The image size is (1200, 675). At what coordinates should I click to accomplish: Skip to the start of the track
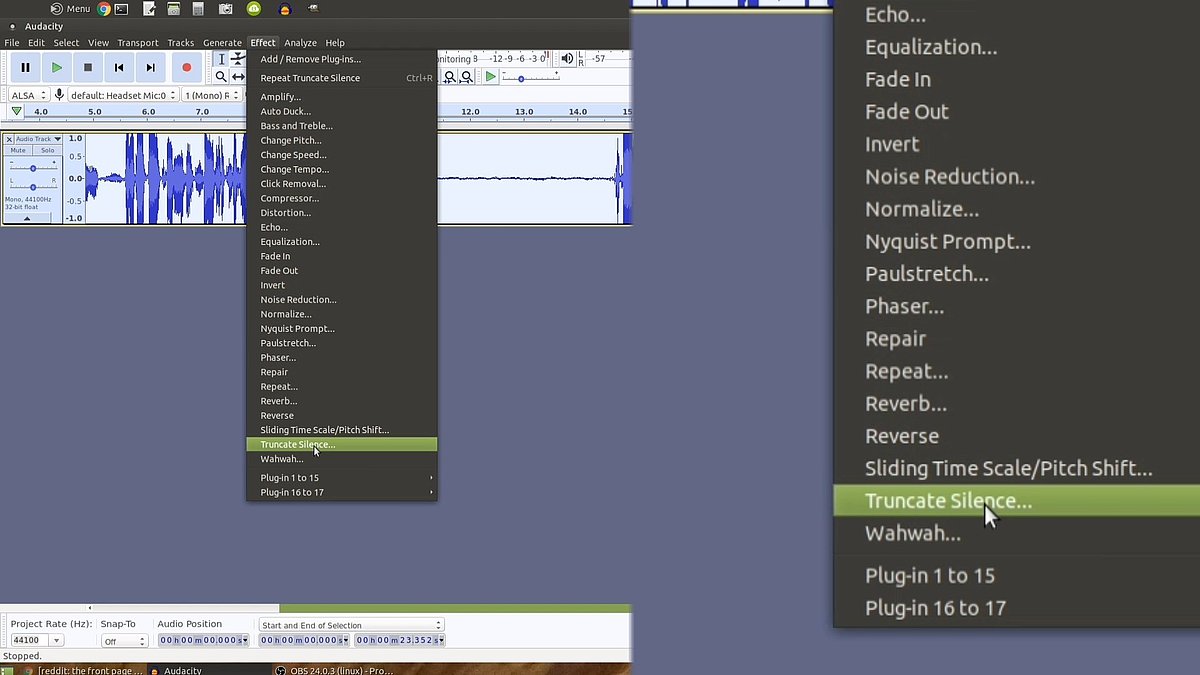[119, 67]
